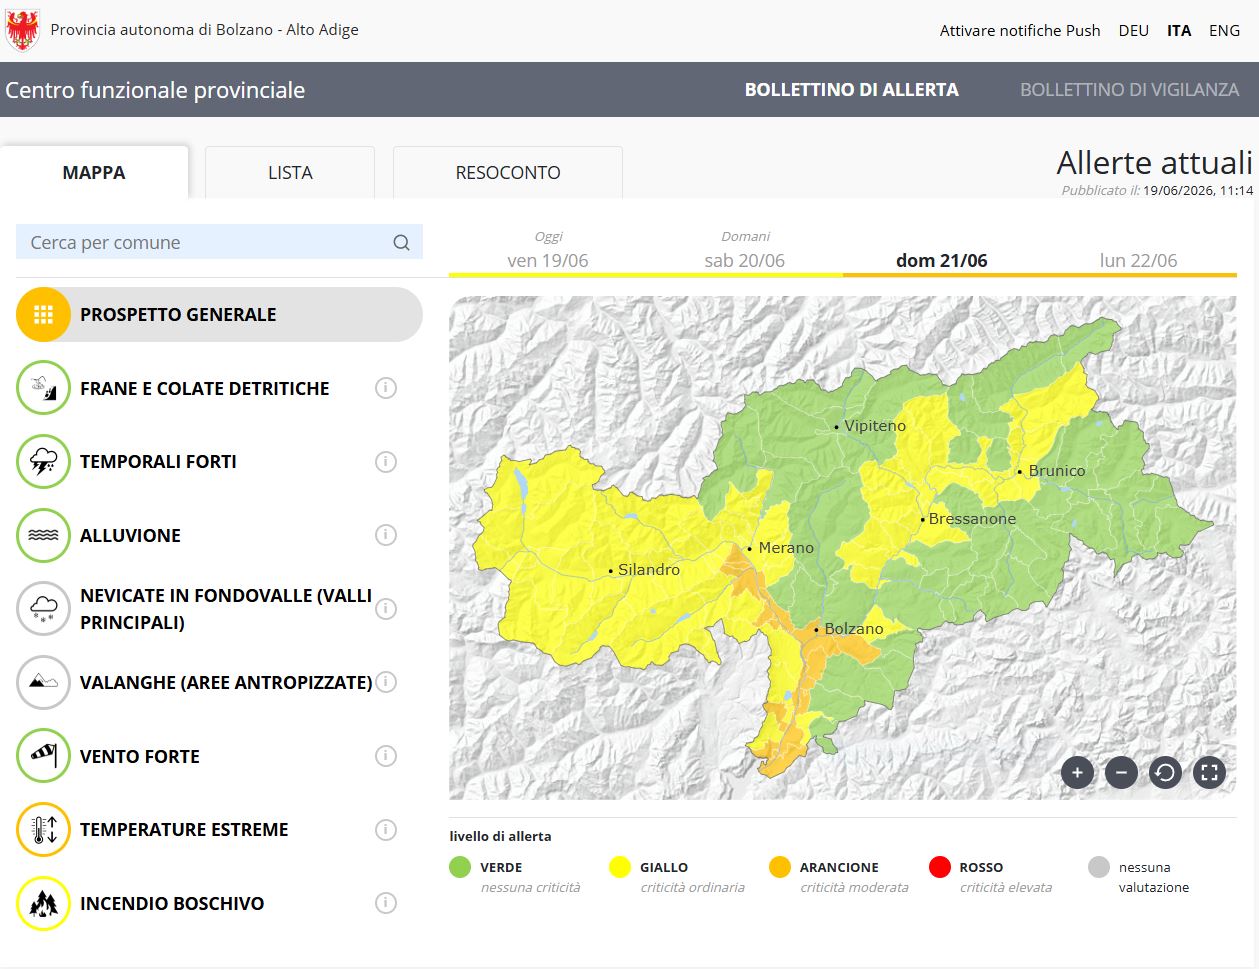Open info for Nevicate in fondovalle
Viewport: 1259px width, 969px height.
(386, 609)
